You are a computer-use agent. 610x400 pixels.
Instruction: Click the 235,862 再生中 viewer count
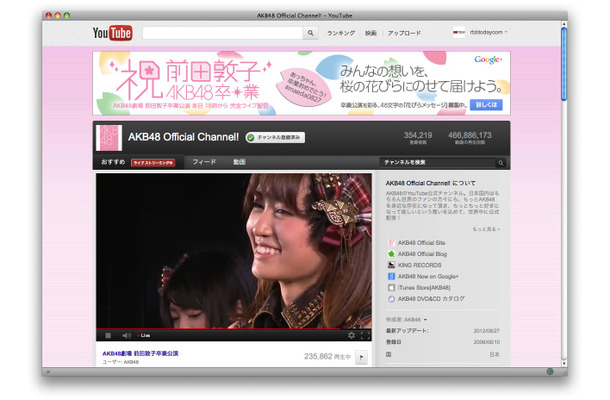(327, 356)
